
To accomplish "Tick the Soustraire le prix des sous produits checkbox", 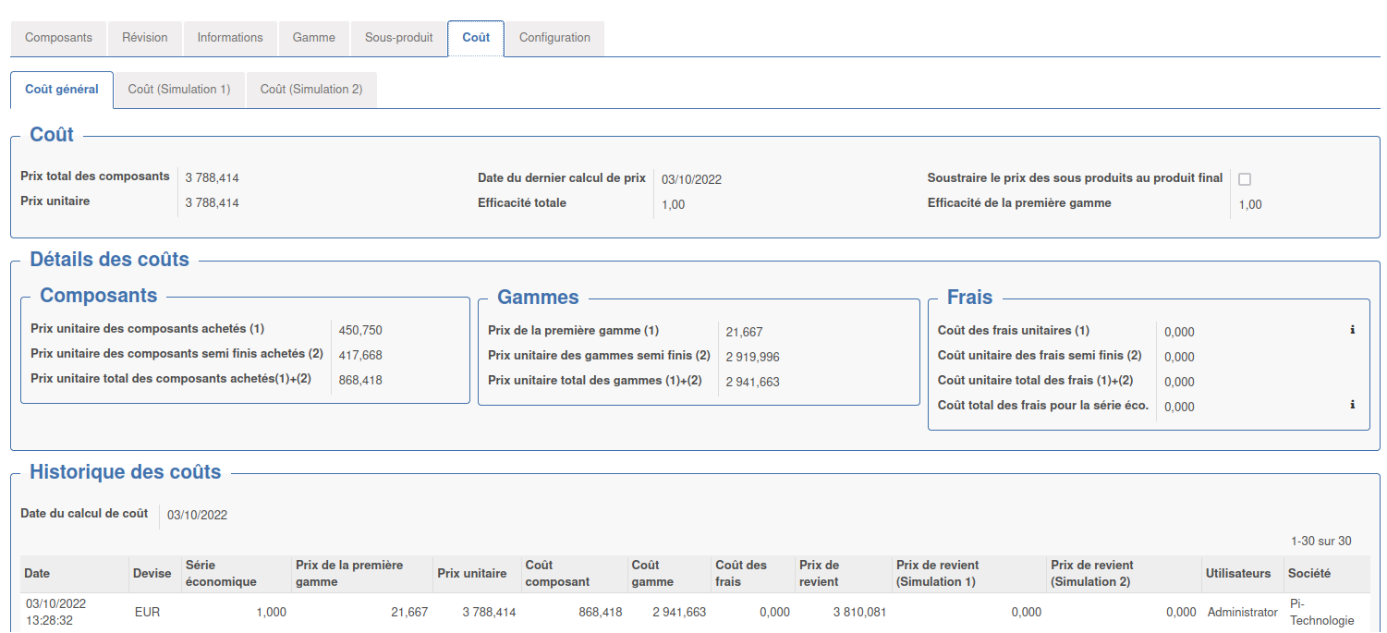I will click(x=1244, y=179).
